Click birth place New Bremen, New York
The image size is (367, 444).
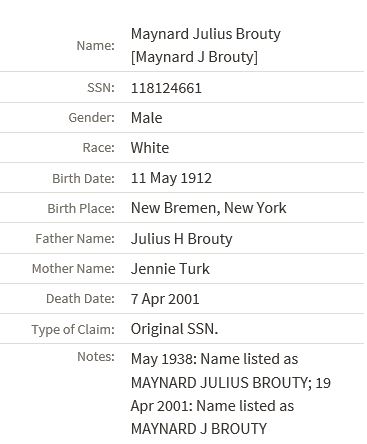click(x=209, y=208)
